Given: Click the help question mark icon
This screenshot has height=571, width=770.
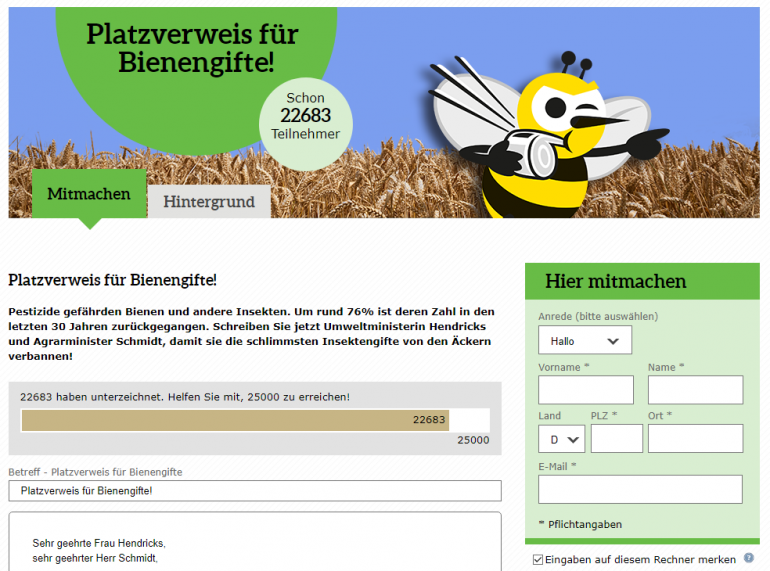Looking at the screenshot, I should pos(749,559).
